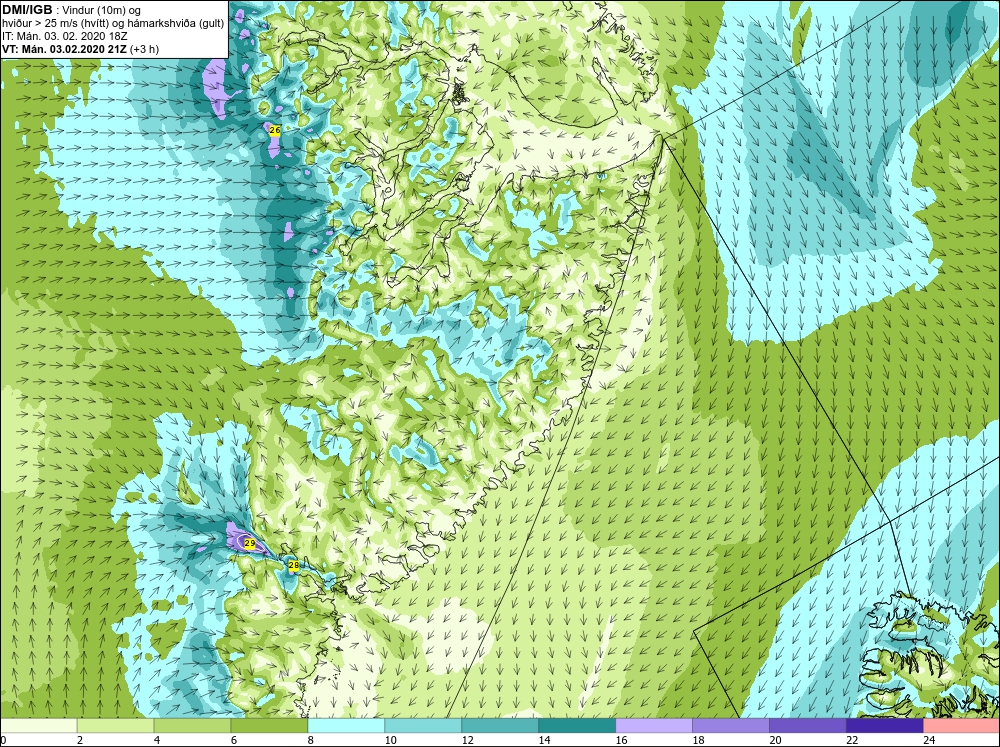Click the 'Vindur (10m) og' header text
The image size is (1000, 747).
102,10
